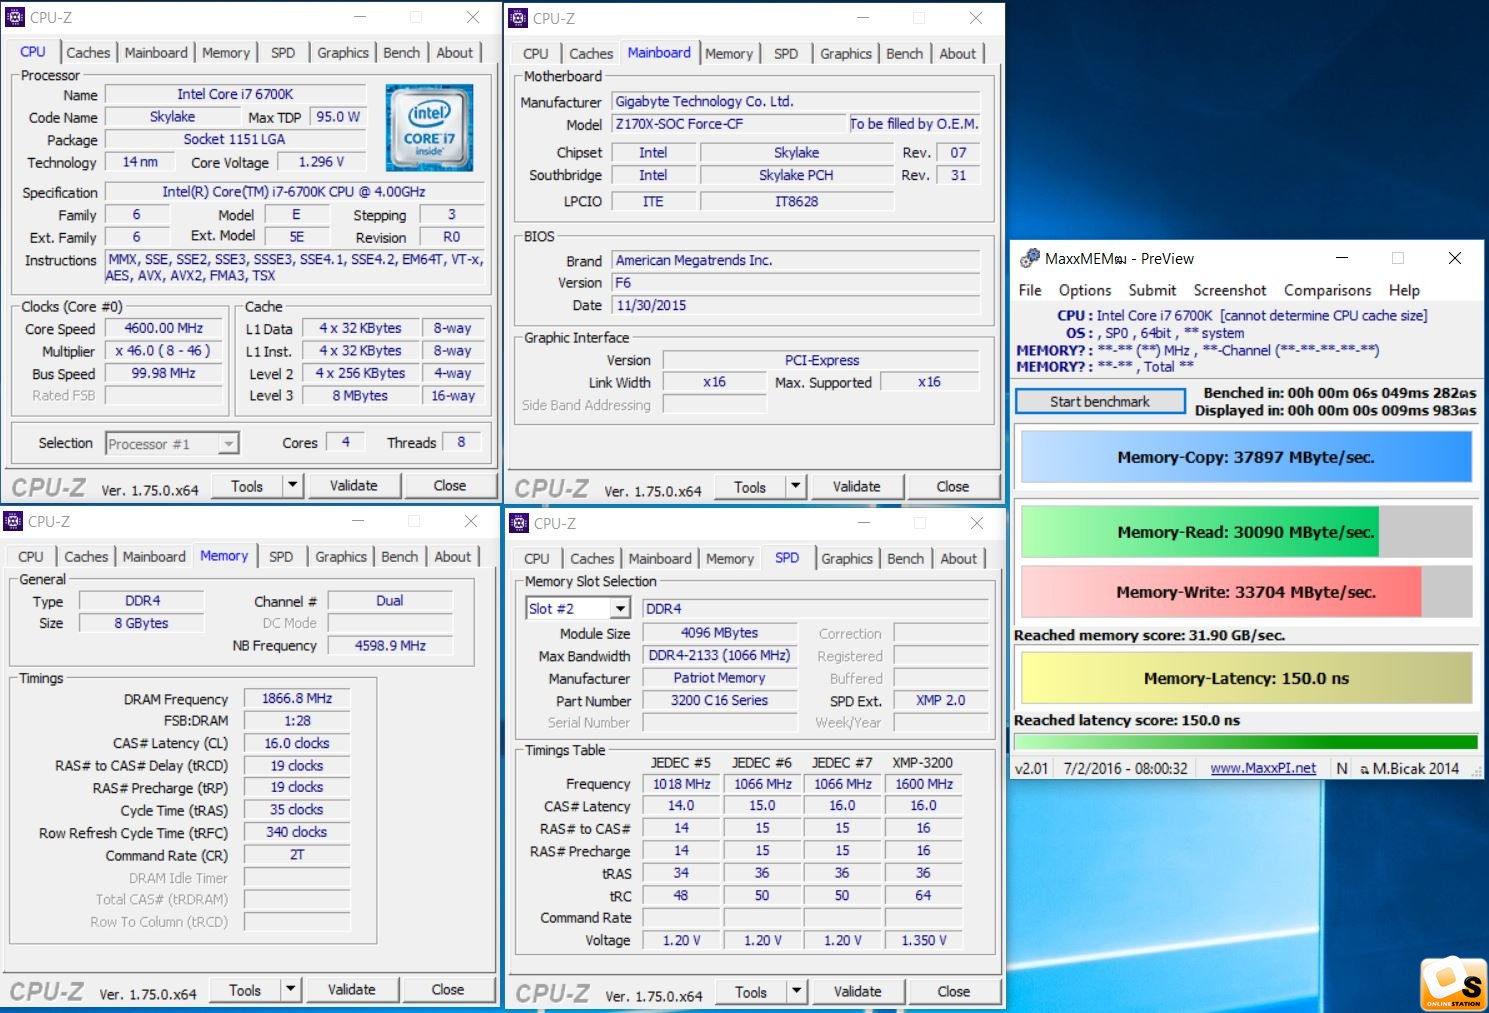Click CPU-Z app icon in the SPD window title bar

tap(519, 523)
